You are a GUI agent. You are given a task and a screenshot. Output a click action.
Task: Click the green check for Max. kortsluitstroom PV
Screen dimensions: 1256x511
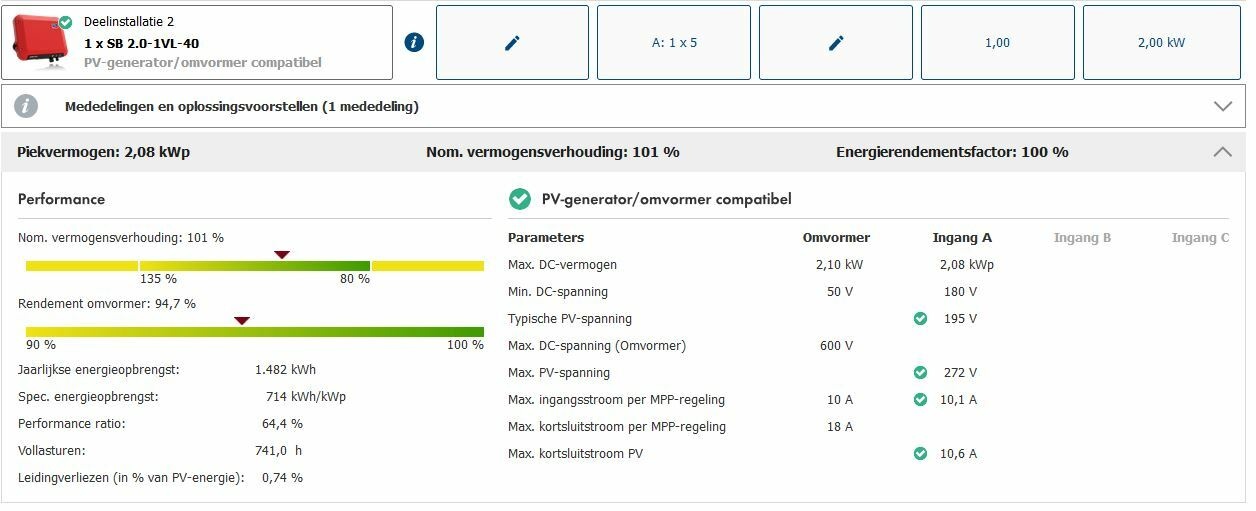click(920, 454)
